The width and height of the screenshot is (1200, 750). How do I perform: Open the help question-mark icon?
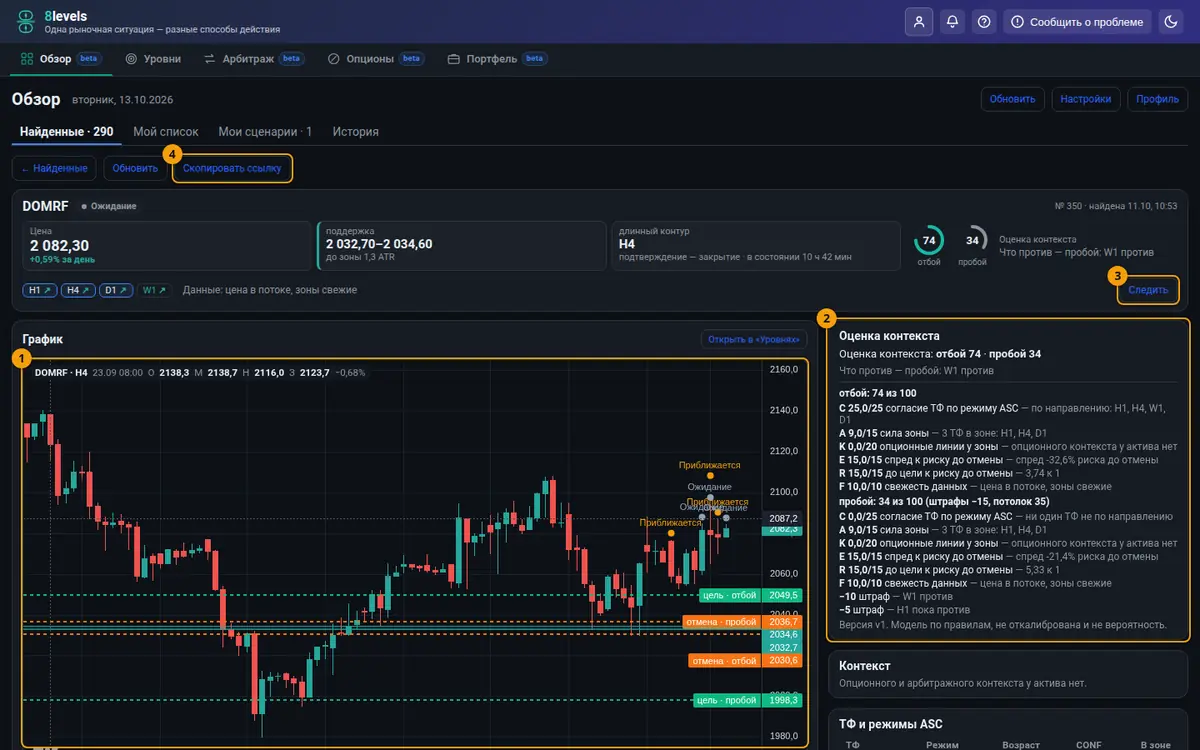click(984, 21)
